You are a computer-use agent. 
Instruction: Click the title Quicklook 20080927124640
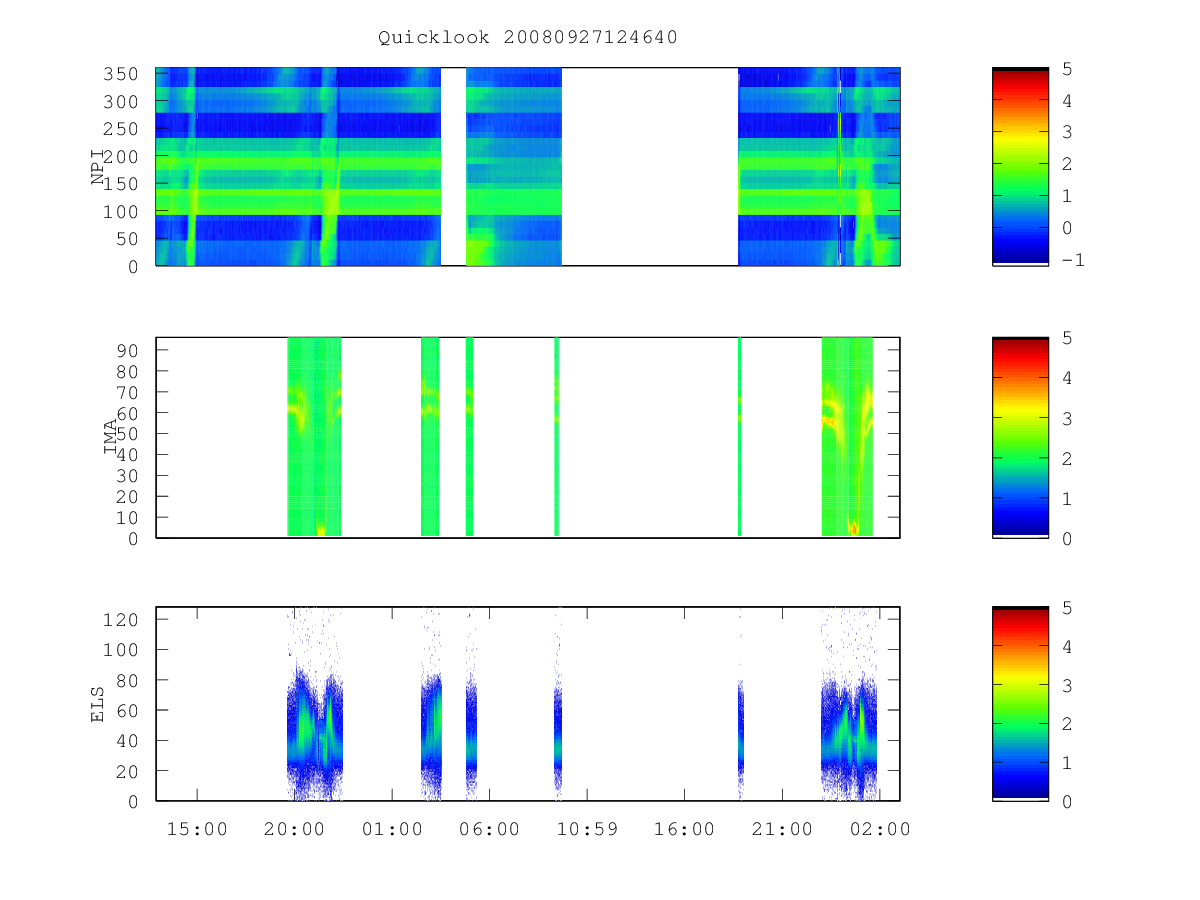[528, 38]
